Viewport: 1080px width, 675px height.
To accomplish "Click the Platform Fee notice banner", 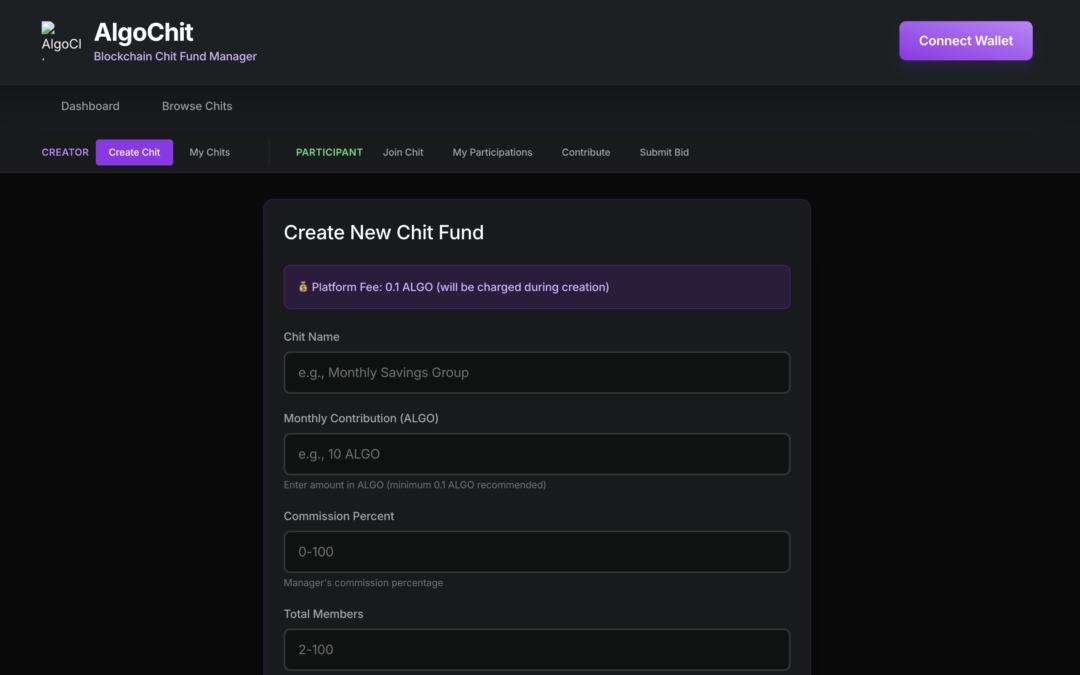I will pos(536,287).
